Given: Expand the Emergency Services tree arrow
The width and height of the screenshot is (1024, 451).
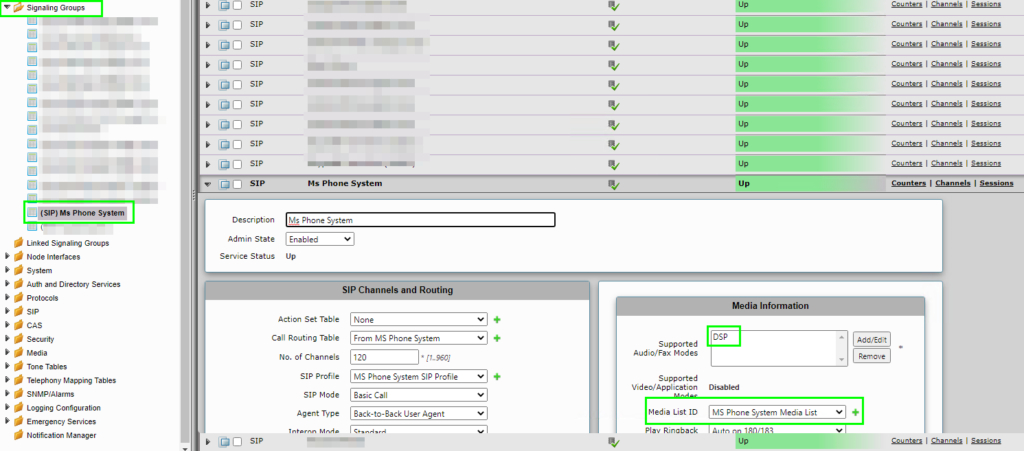Looking at the screenshot, I should [x=7, y=421].
